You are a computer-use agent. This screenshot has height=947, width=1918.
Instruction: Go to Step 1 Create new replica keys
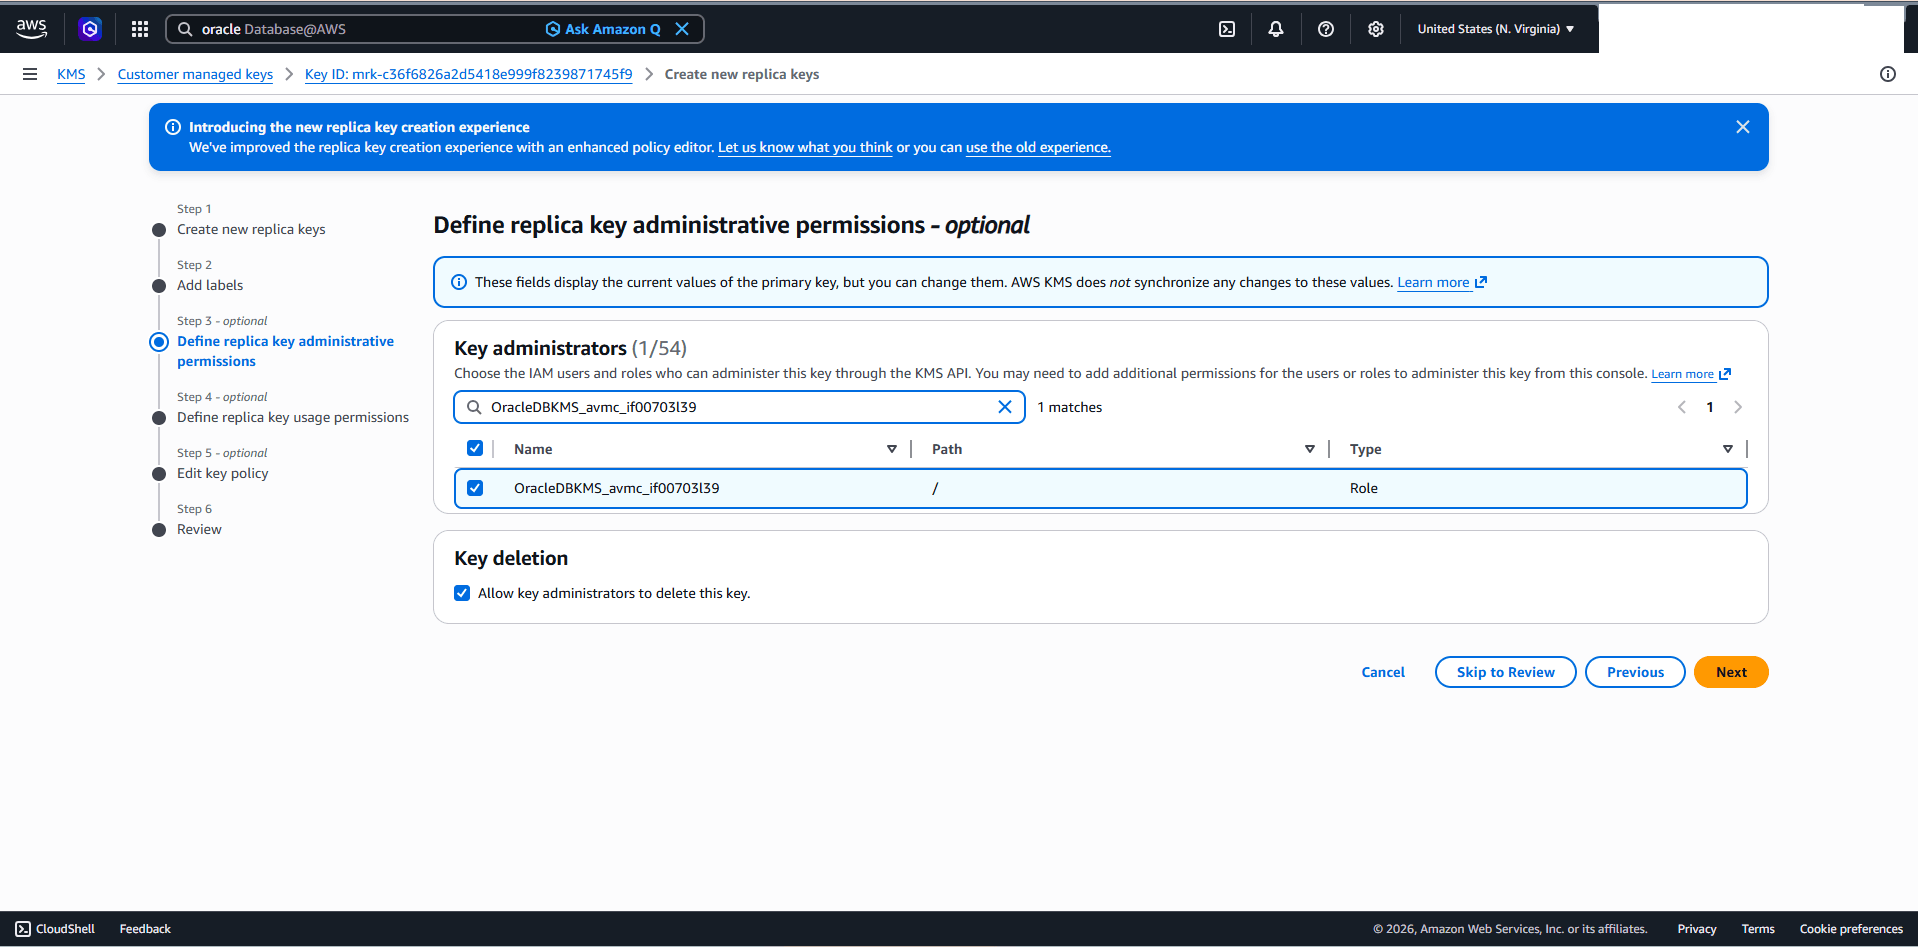[251, 229]
